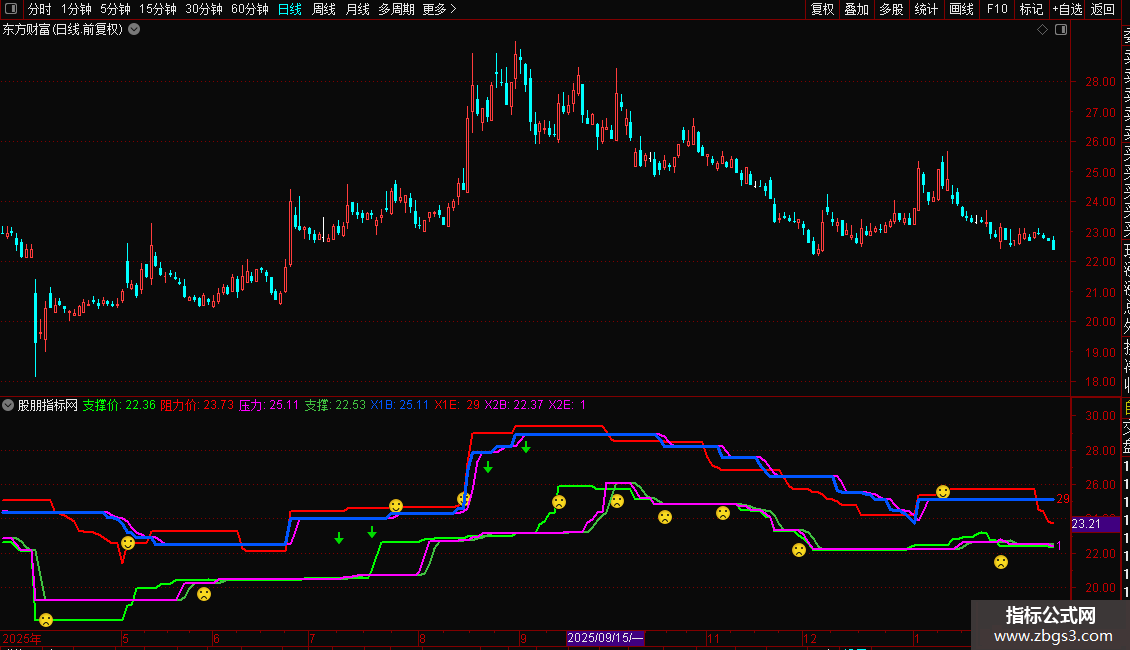Toggle the side panel icon at top-left
This screenshot has width=1130, height=650.
point(11,9)
